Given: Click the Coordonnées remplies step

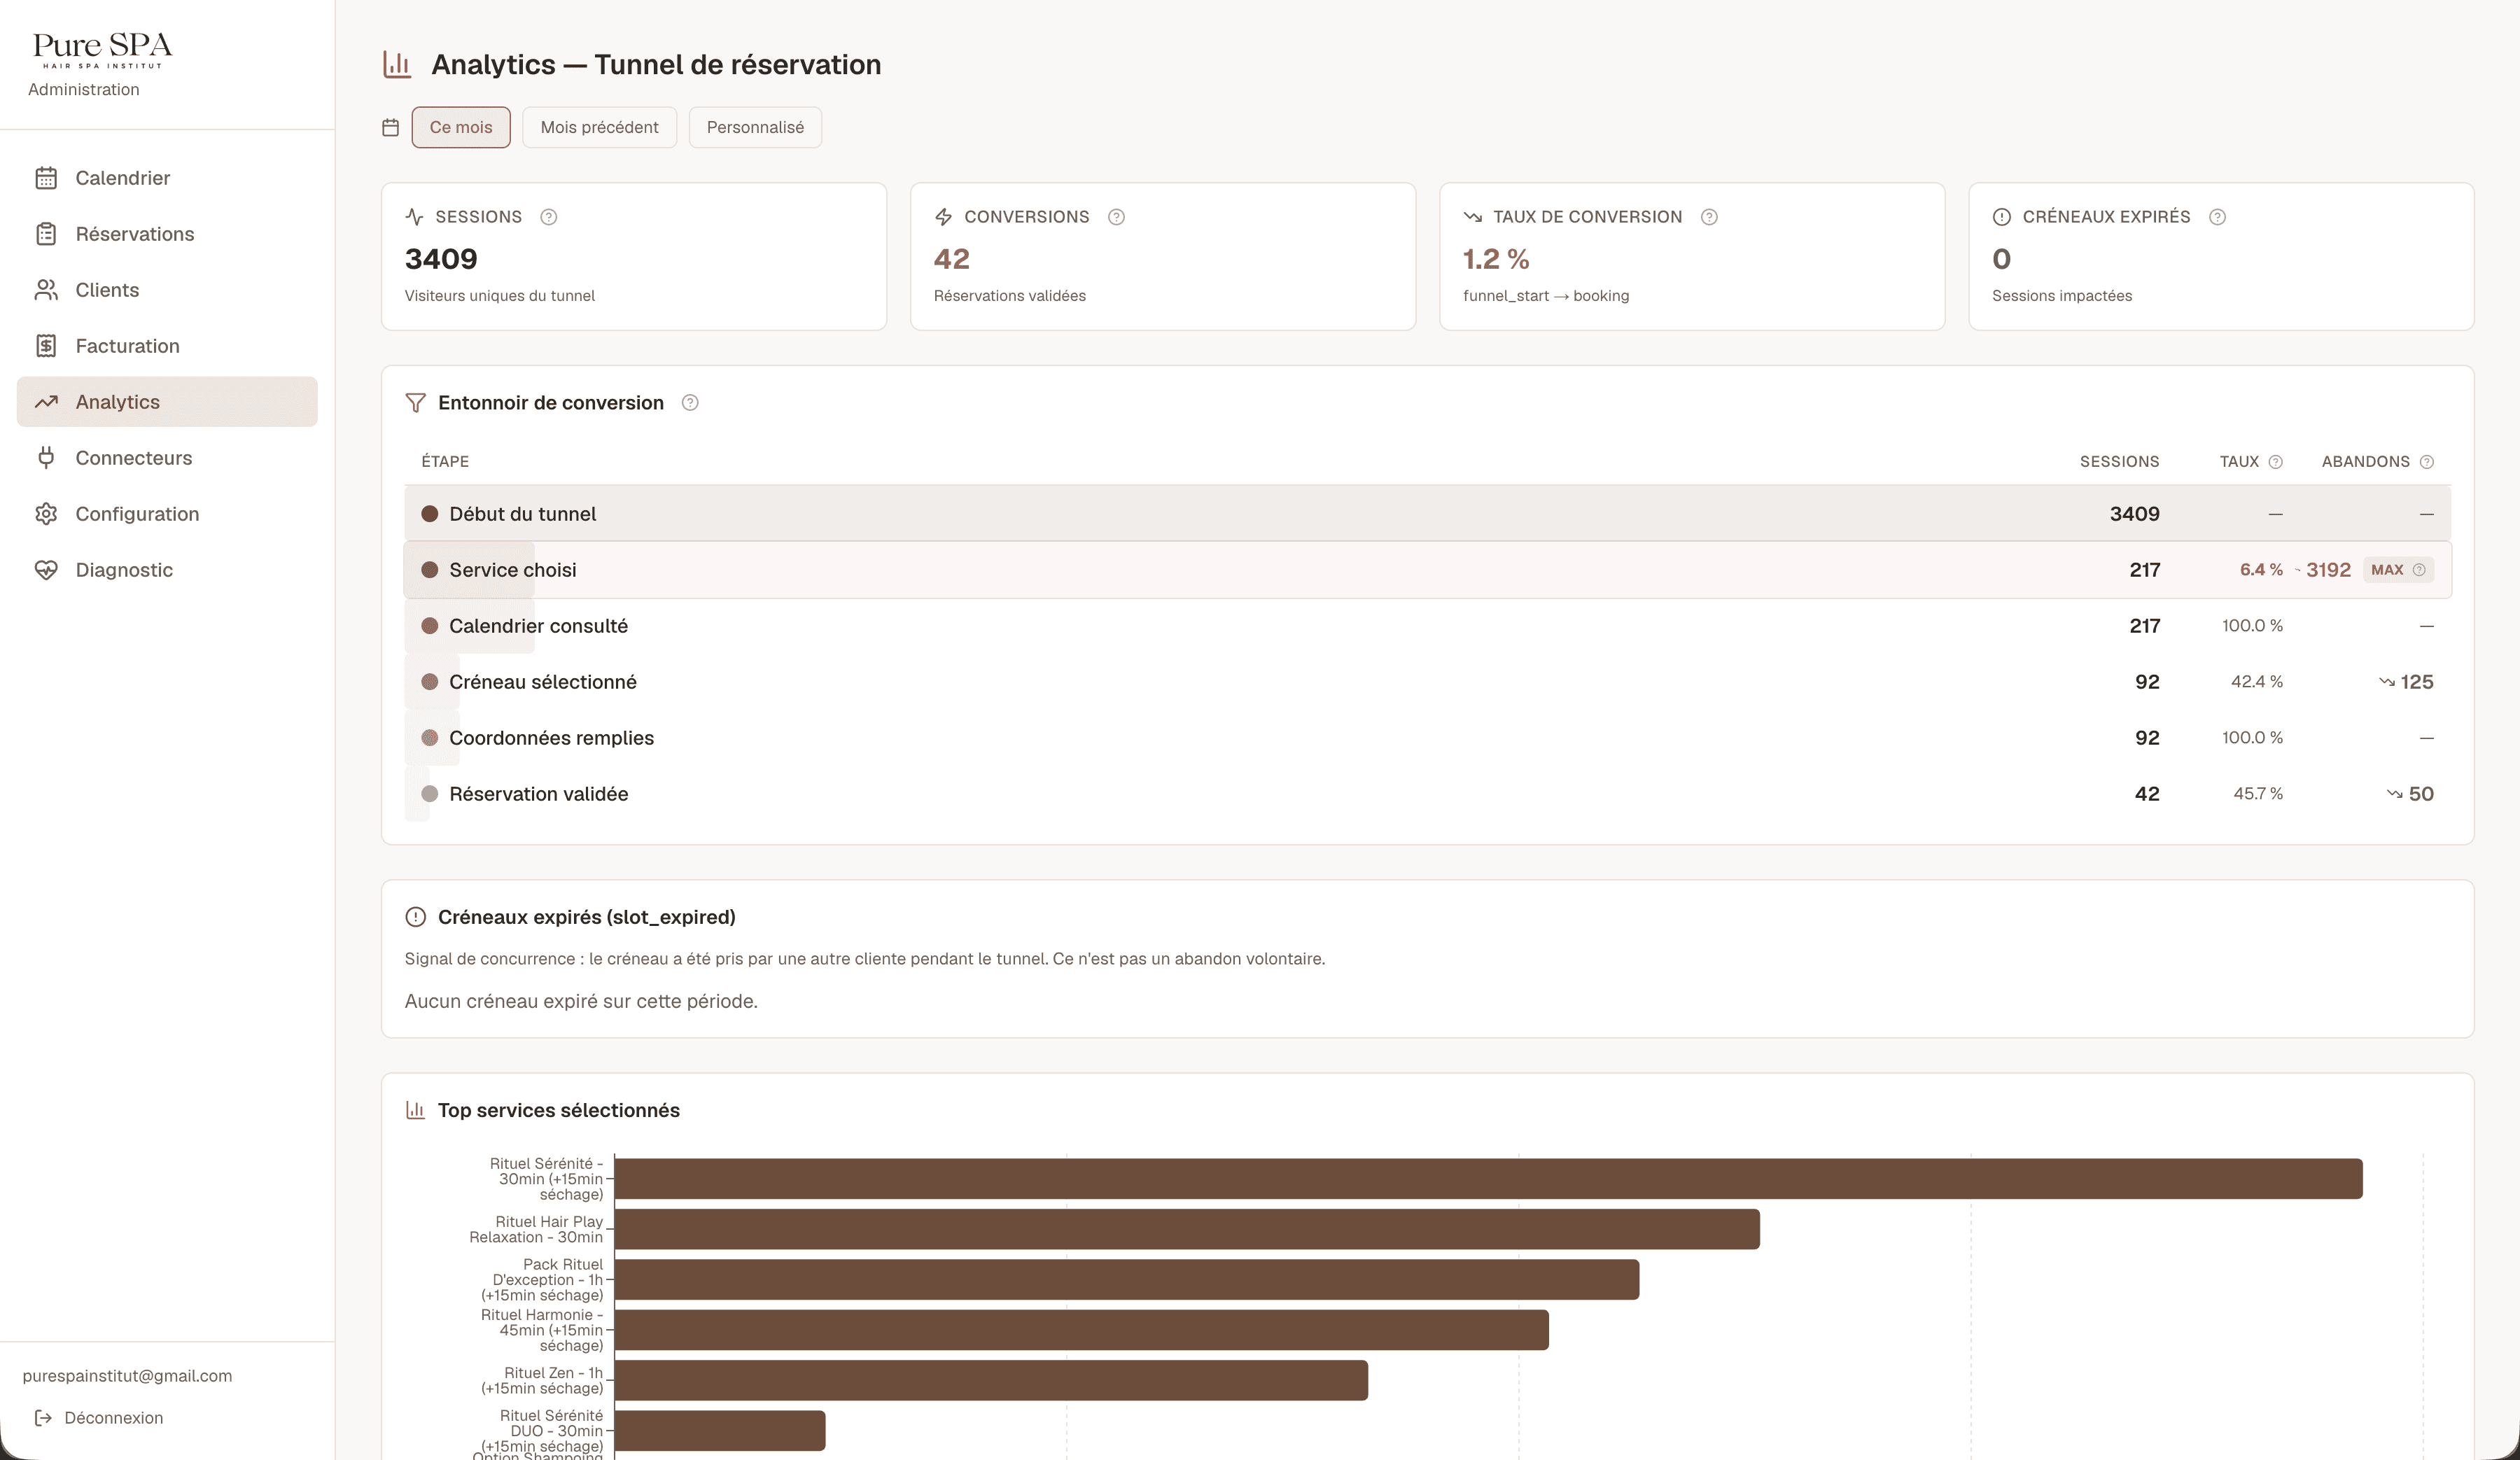Looking at the screenshot, I should [1428, 738].
